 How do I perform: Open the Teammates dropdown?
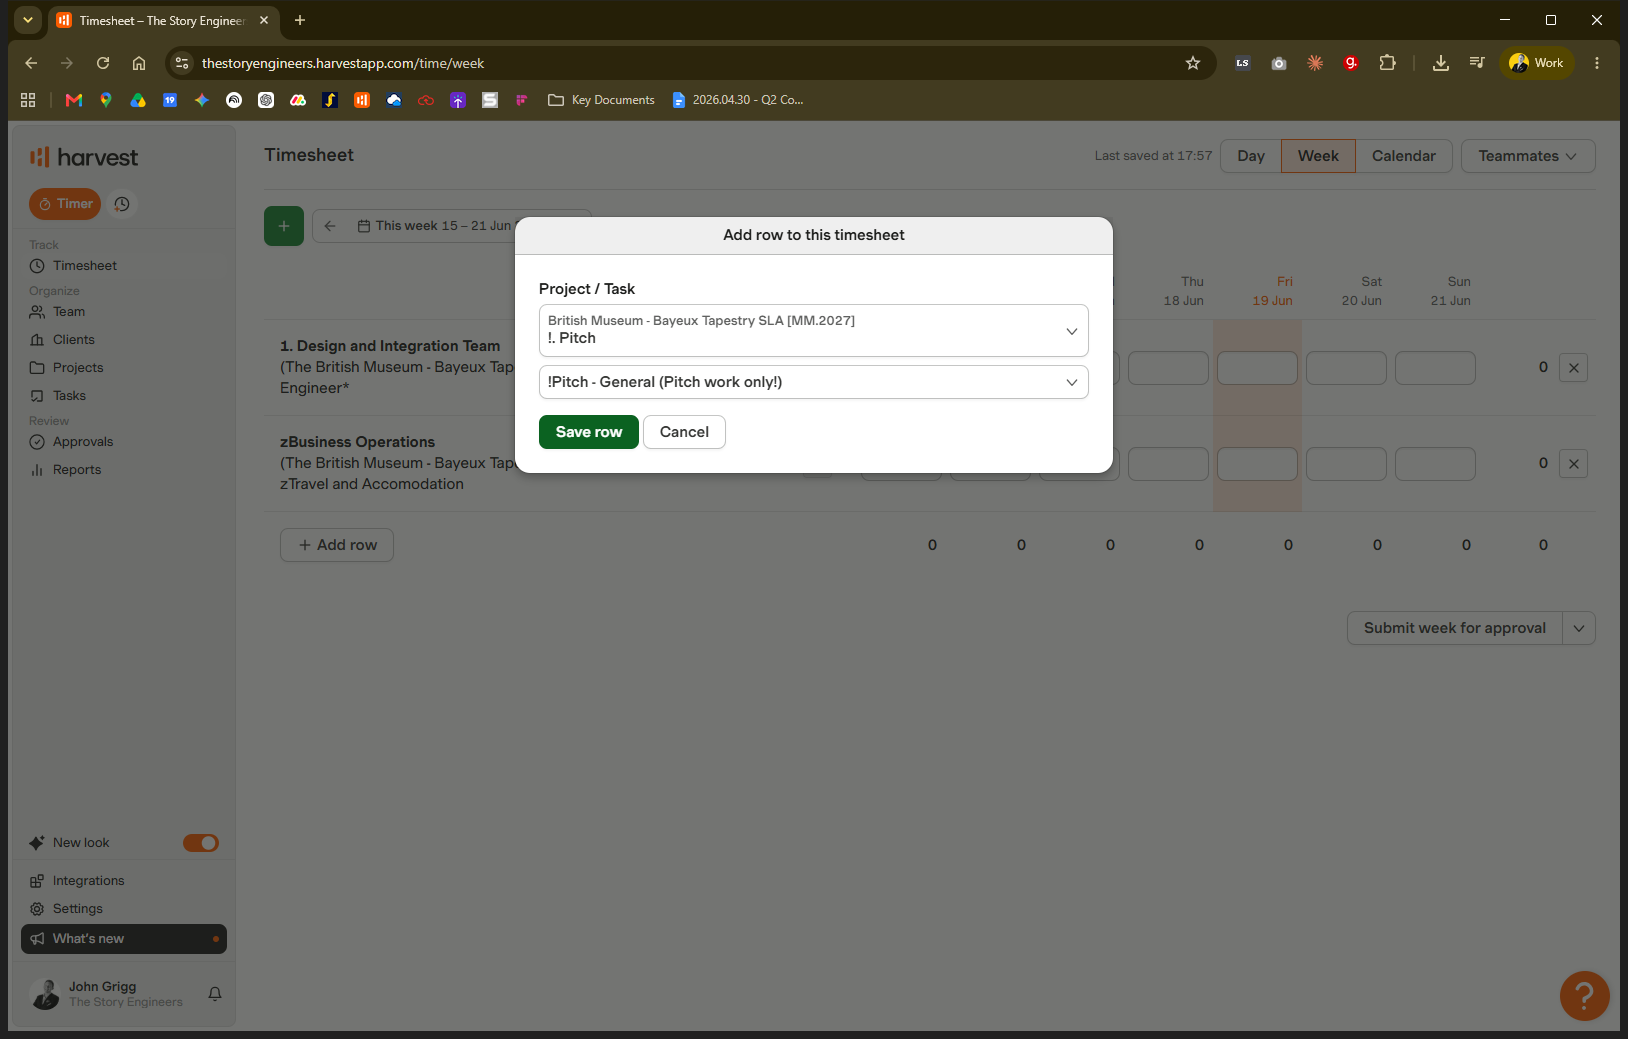[1528, 156]
